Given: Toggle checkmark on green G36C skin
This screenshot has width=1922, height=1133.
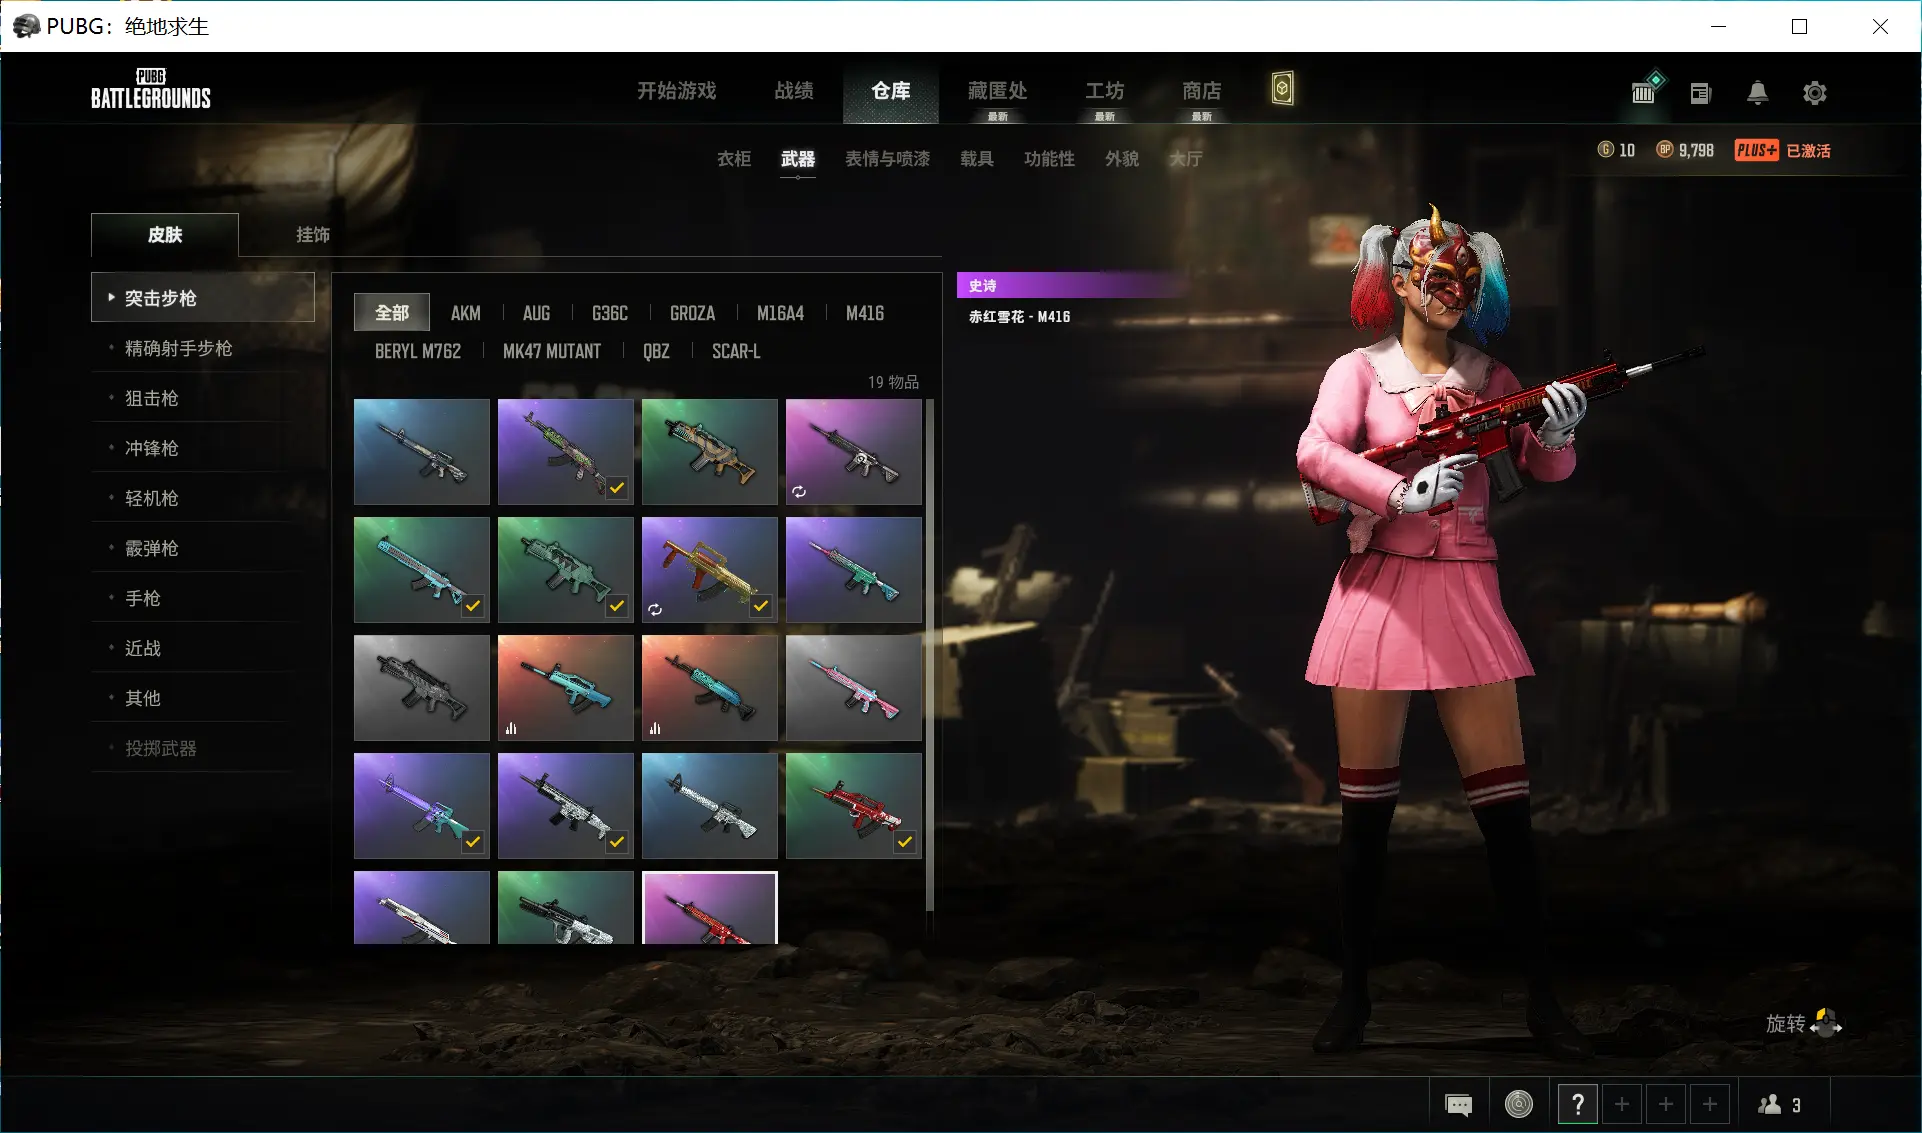Looking at the screenshot, I should 617,606.
